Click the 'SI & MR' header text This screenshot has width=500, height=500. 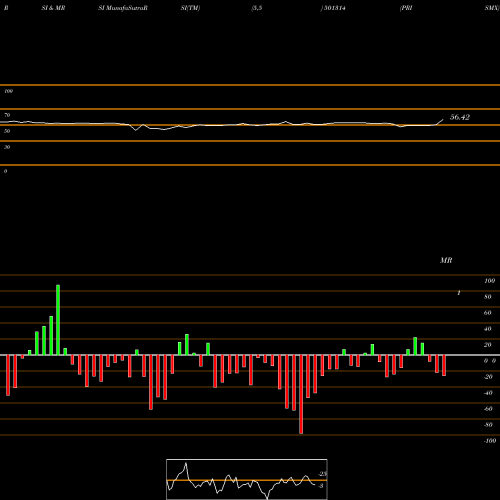(53, 8)
